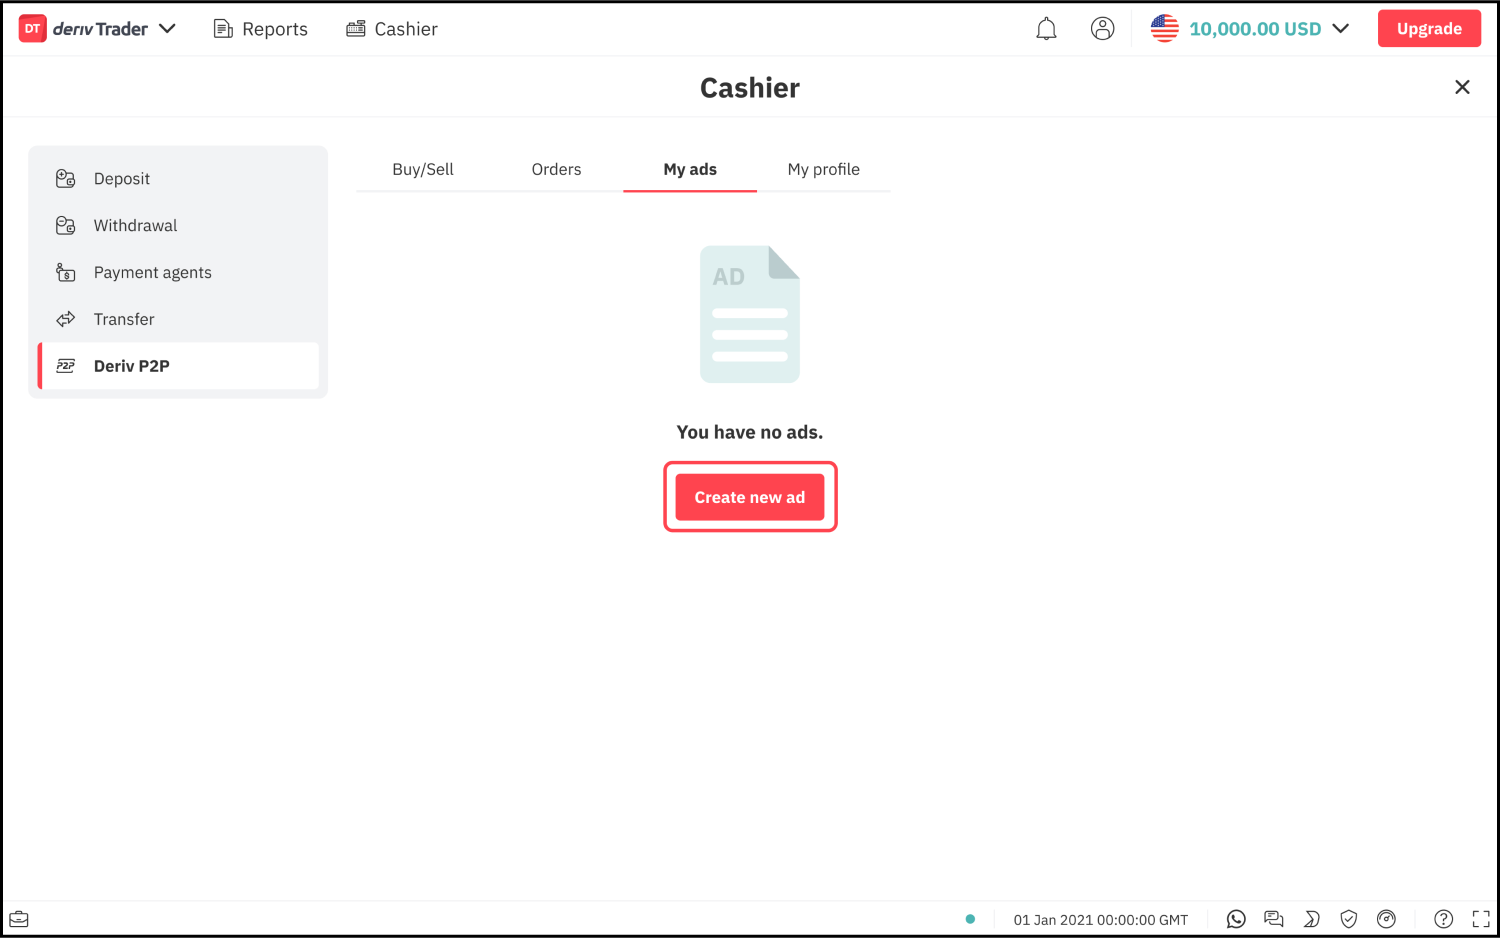Image resolution: width=1500 pixels, height=938 pixels.
Task: Open the portfolio briefcase icon
Action: tap(19, 919)
